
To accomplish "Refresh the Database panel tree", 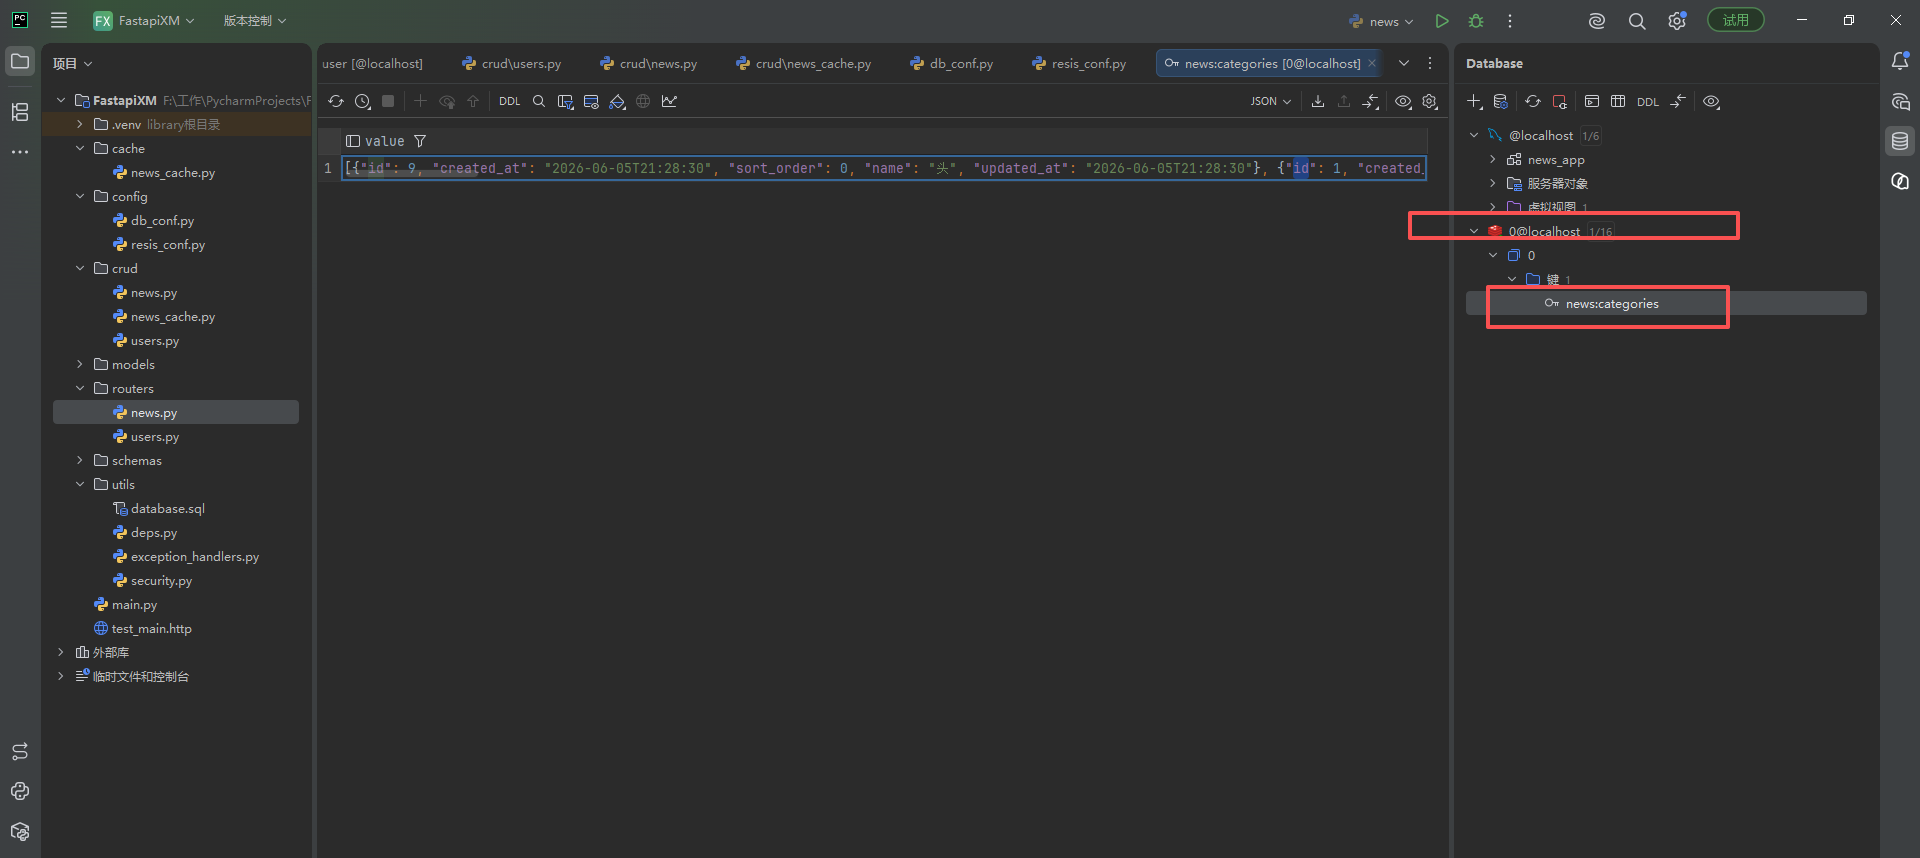I will [x=1532, y=101].
